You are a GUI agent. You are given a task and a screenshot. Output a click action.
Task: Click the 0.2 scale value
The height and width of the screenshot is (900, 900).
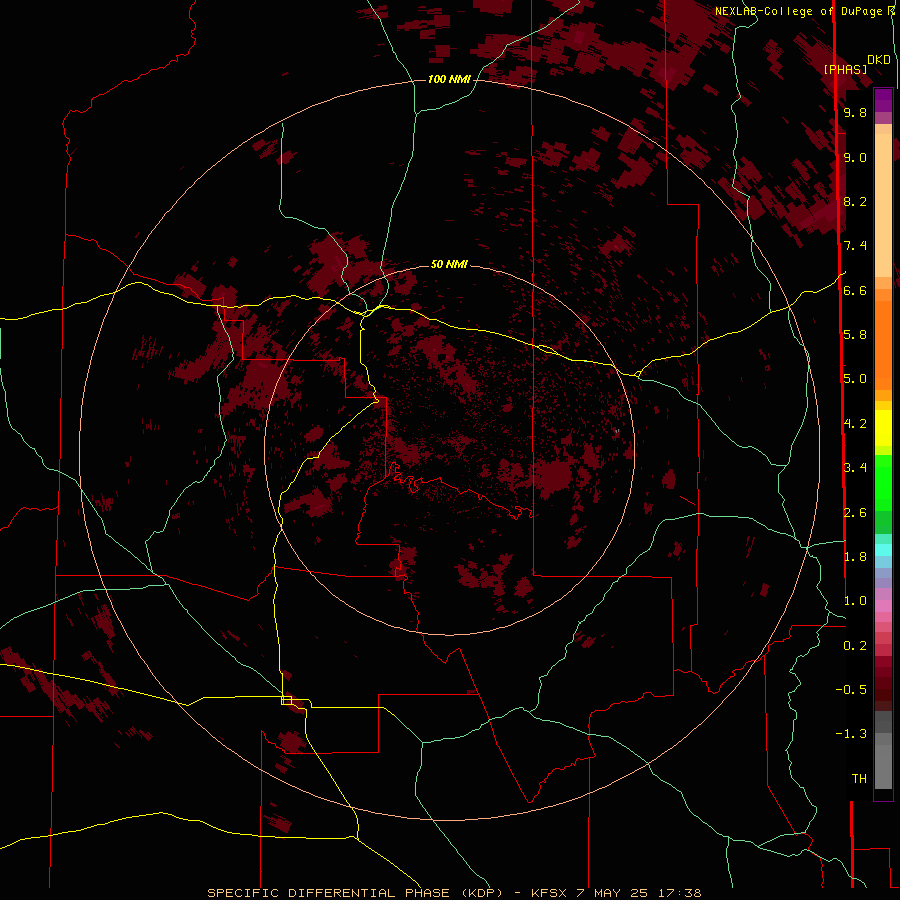(855, 646)
